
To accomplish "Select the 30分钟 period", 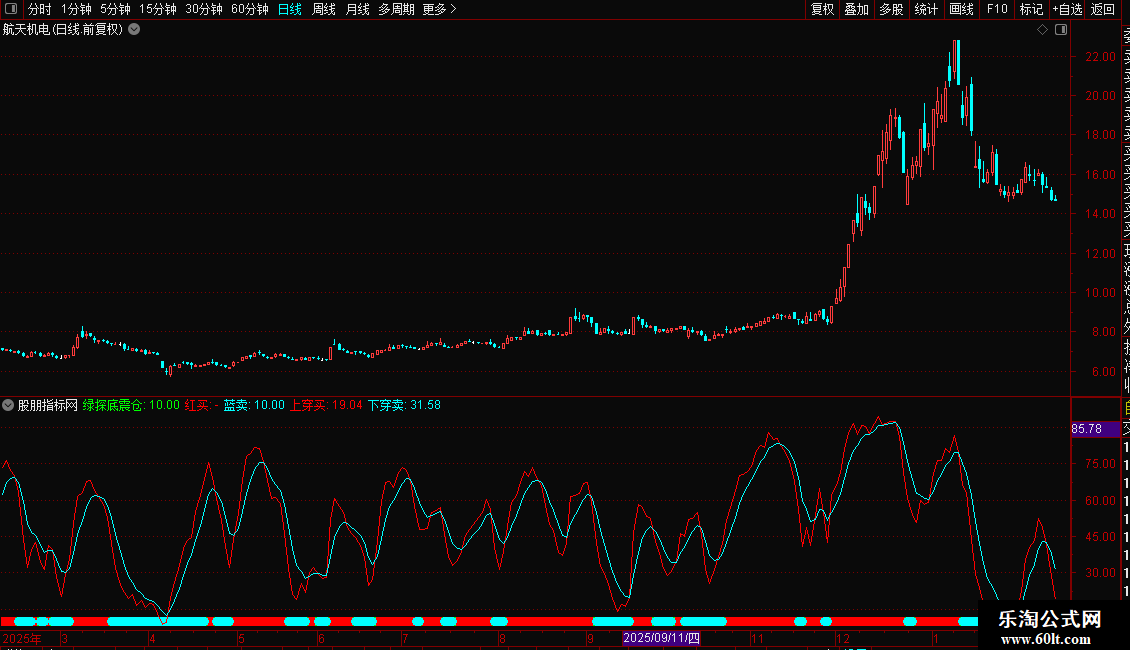I will [204, 9].
